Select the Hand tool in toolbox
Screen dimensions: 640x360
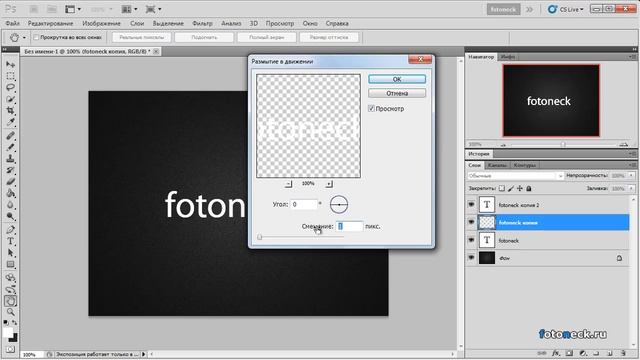10,301
